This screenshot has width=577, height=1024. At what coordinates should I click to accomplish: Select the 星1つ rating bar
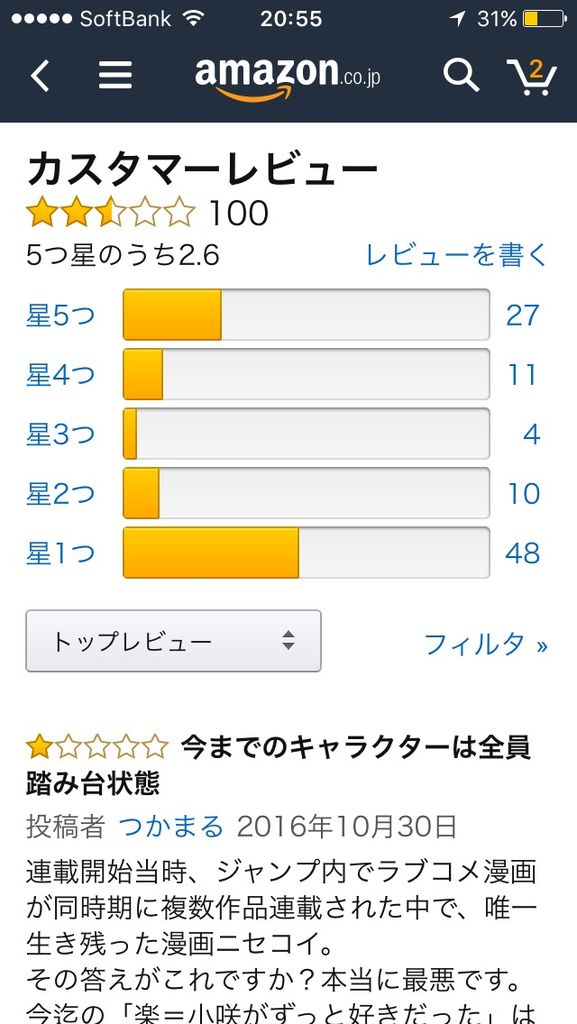(306, 552)
